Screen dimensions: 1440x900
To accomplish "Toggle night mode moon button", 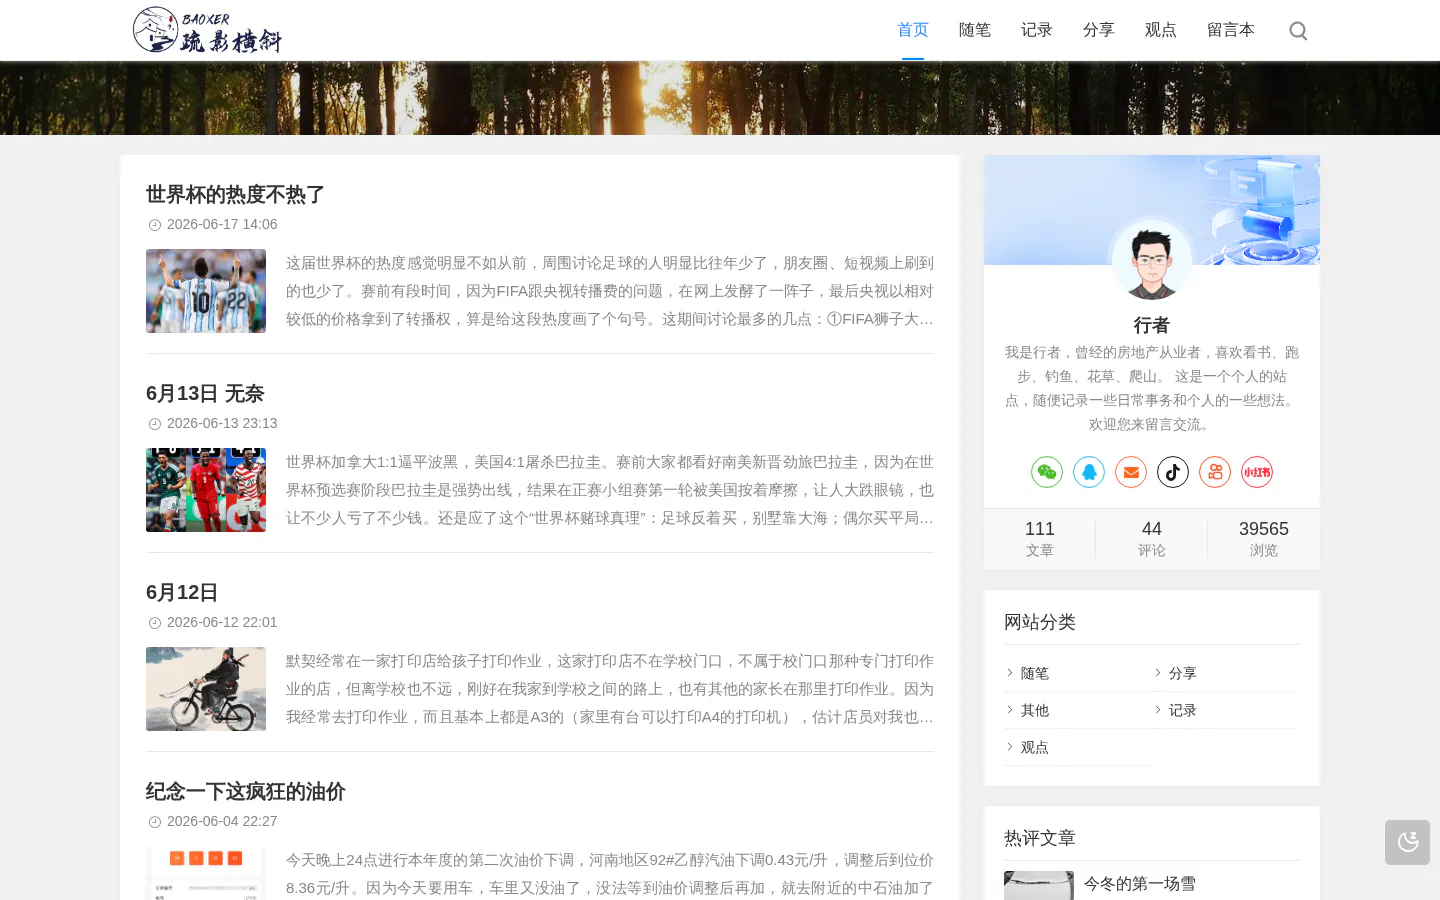I will point(1407,842).
